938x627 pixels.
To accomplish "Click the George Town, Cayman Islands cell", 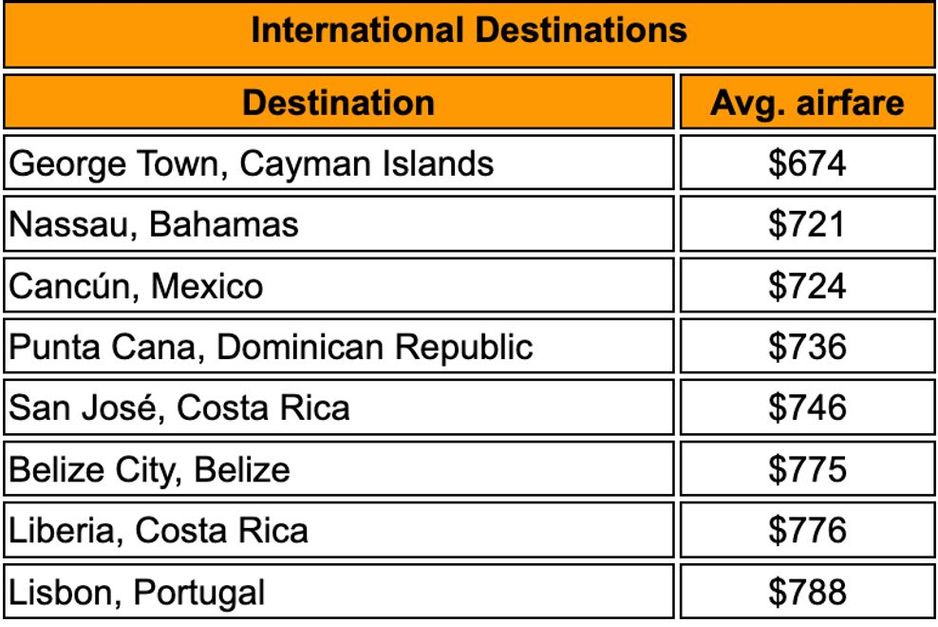I will click(251, 163).
